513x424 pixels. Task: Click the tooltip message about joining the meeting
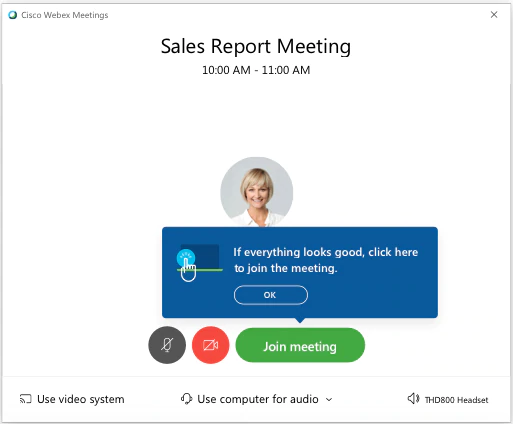coord(325,260)
